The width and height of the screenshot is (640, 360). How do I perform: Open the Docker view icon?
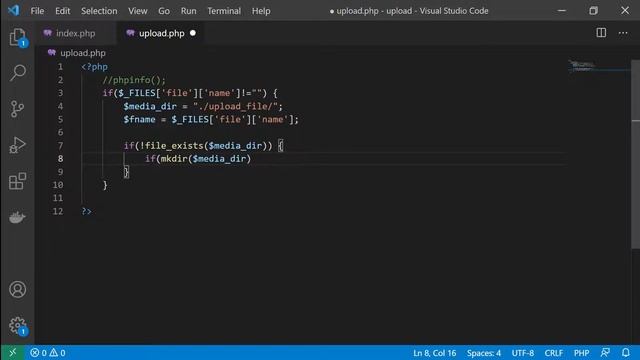pyautogui.click(x=17, y=217)
